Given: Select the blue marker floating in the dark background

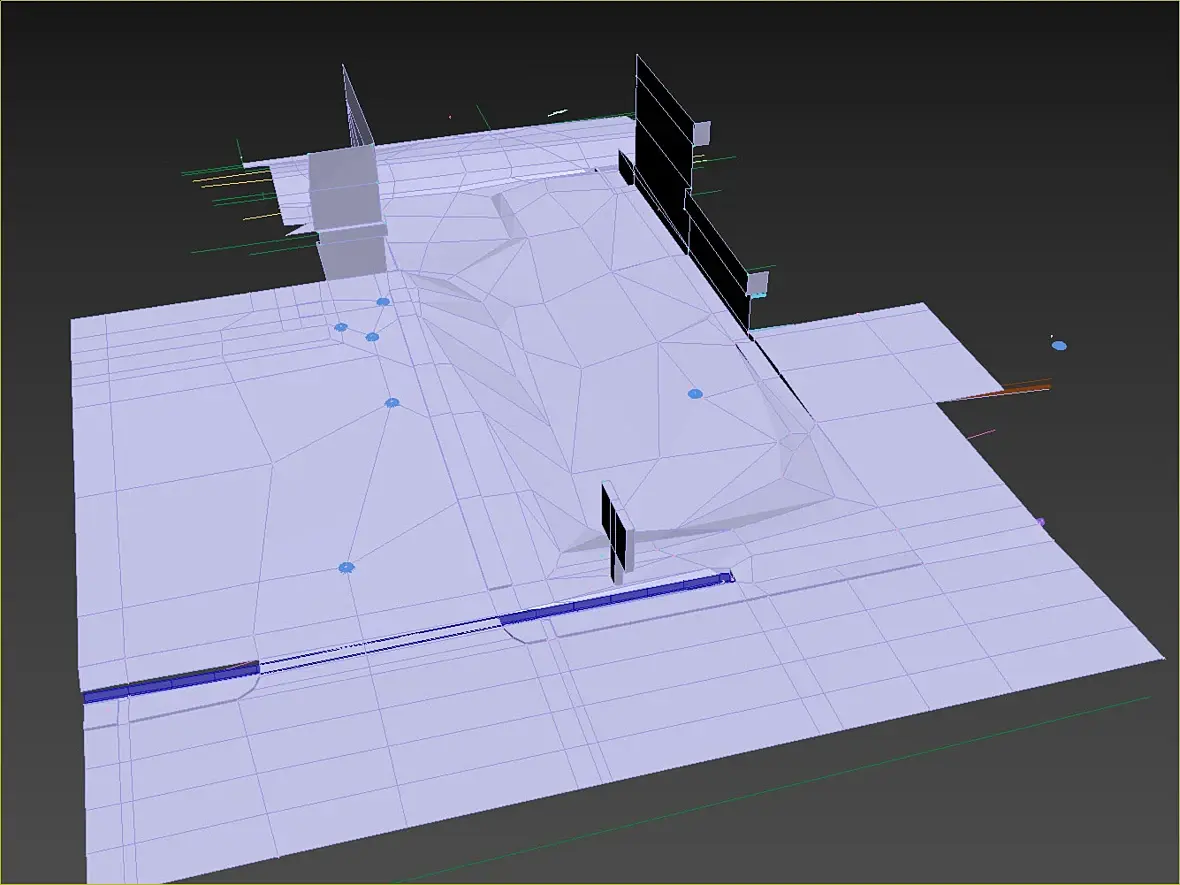Looking at the screenshot, I should (1059, 345).
